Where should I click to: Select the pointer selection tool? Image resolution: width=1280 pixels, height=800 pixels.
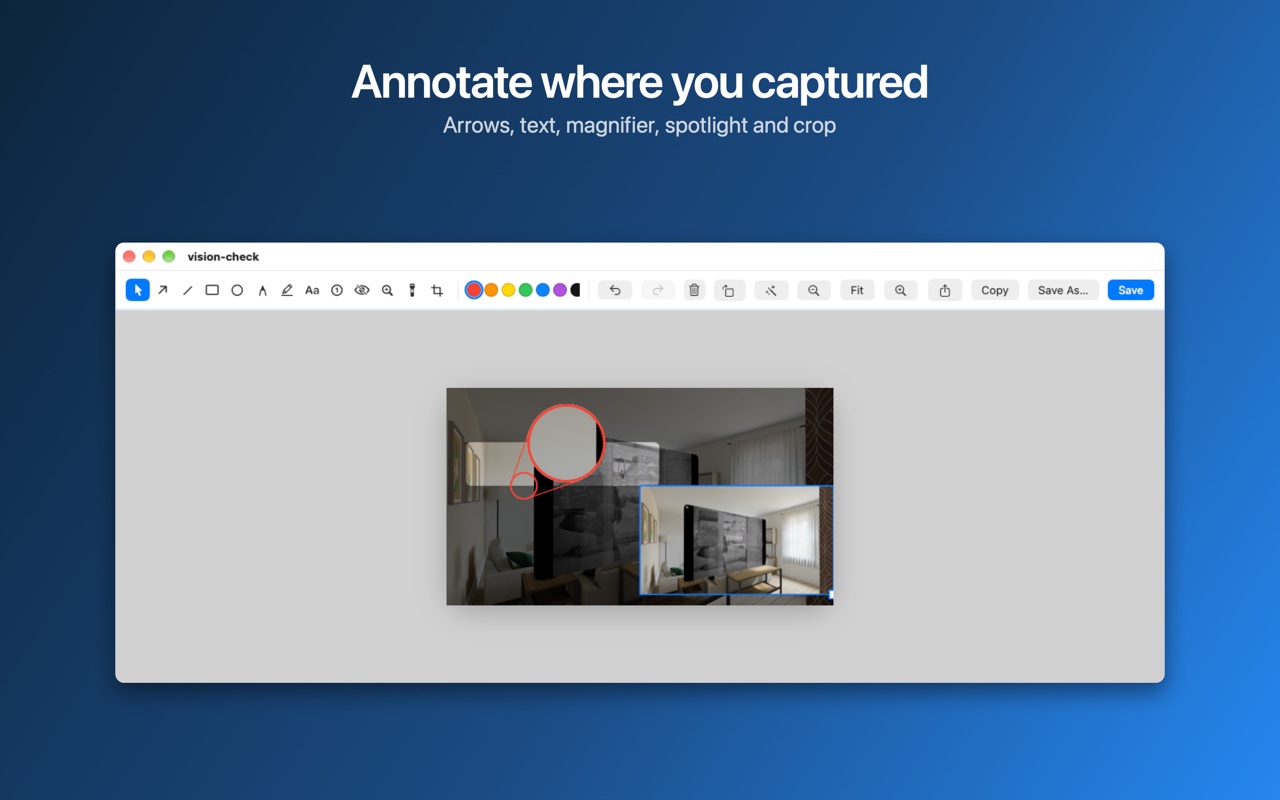138,290
